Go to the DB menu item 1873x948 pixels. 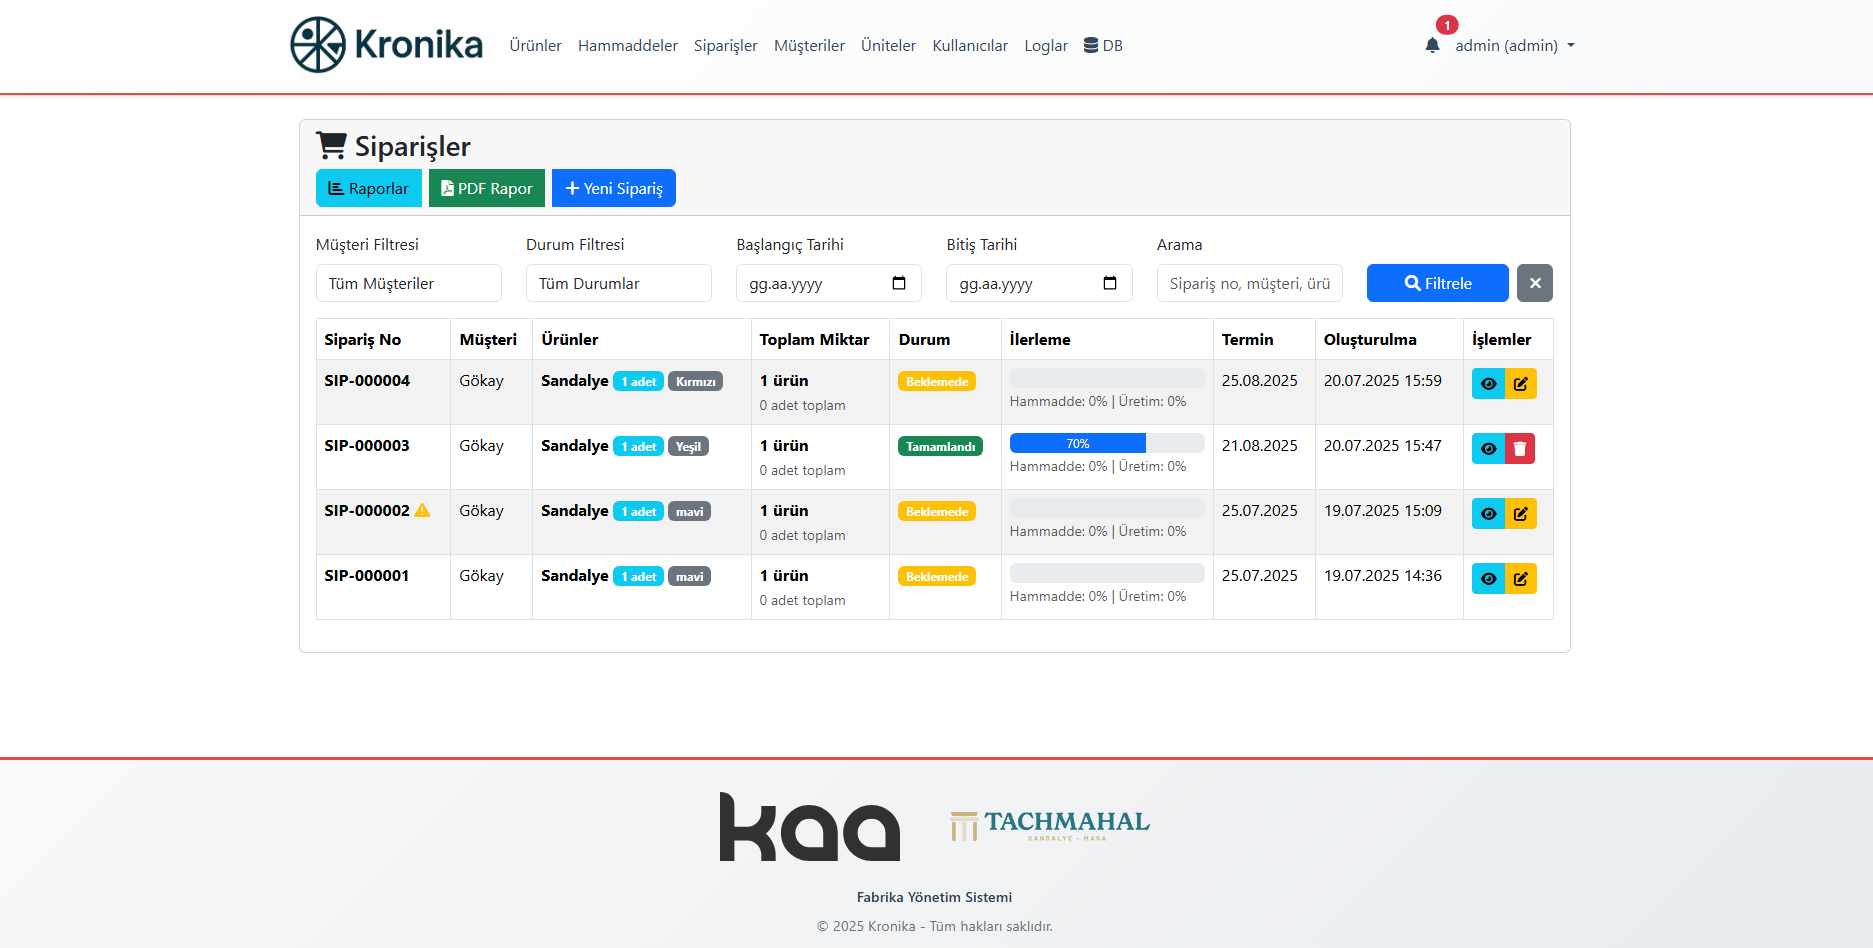[x=1103, y=46]
